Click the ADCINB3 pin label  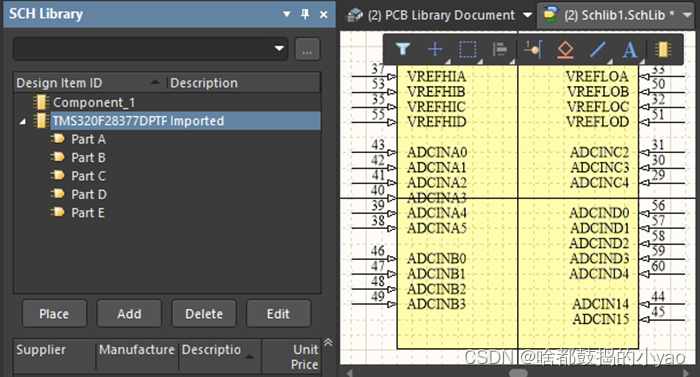(436, 304)
